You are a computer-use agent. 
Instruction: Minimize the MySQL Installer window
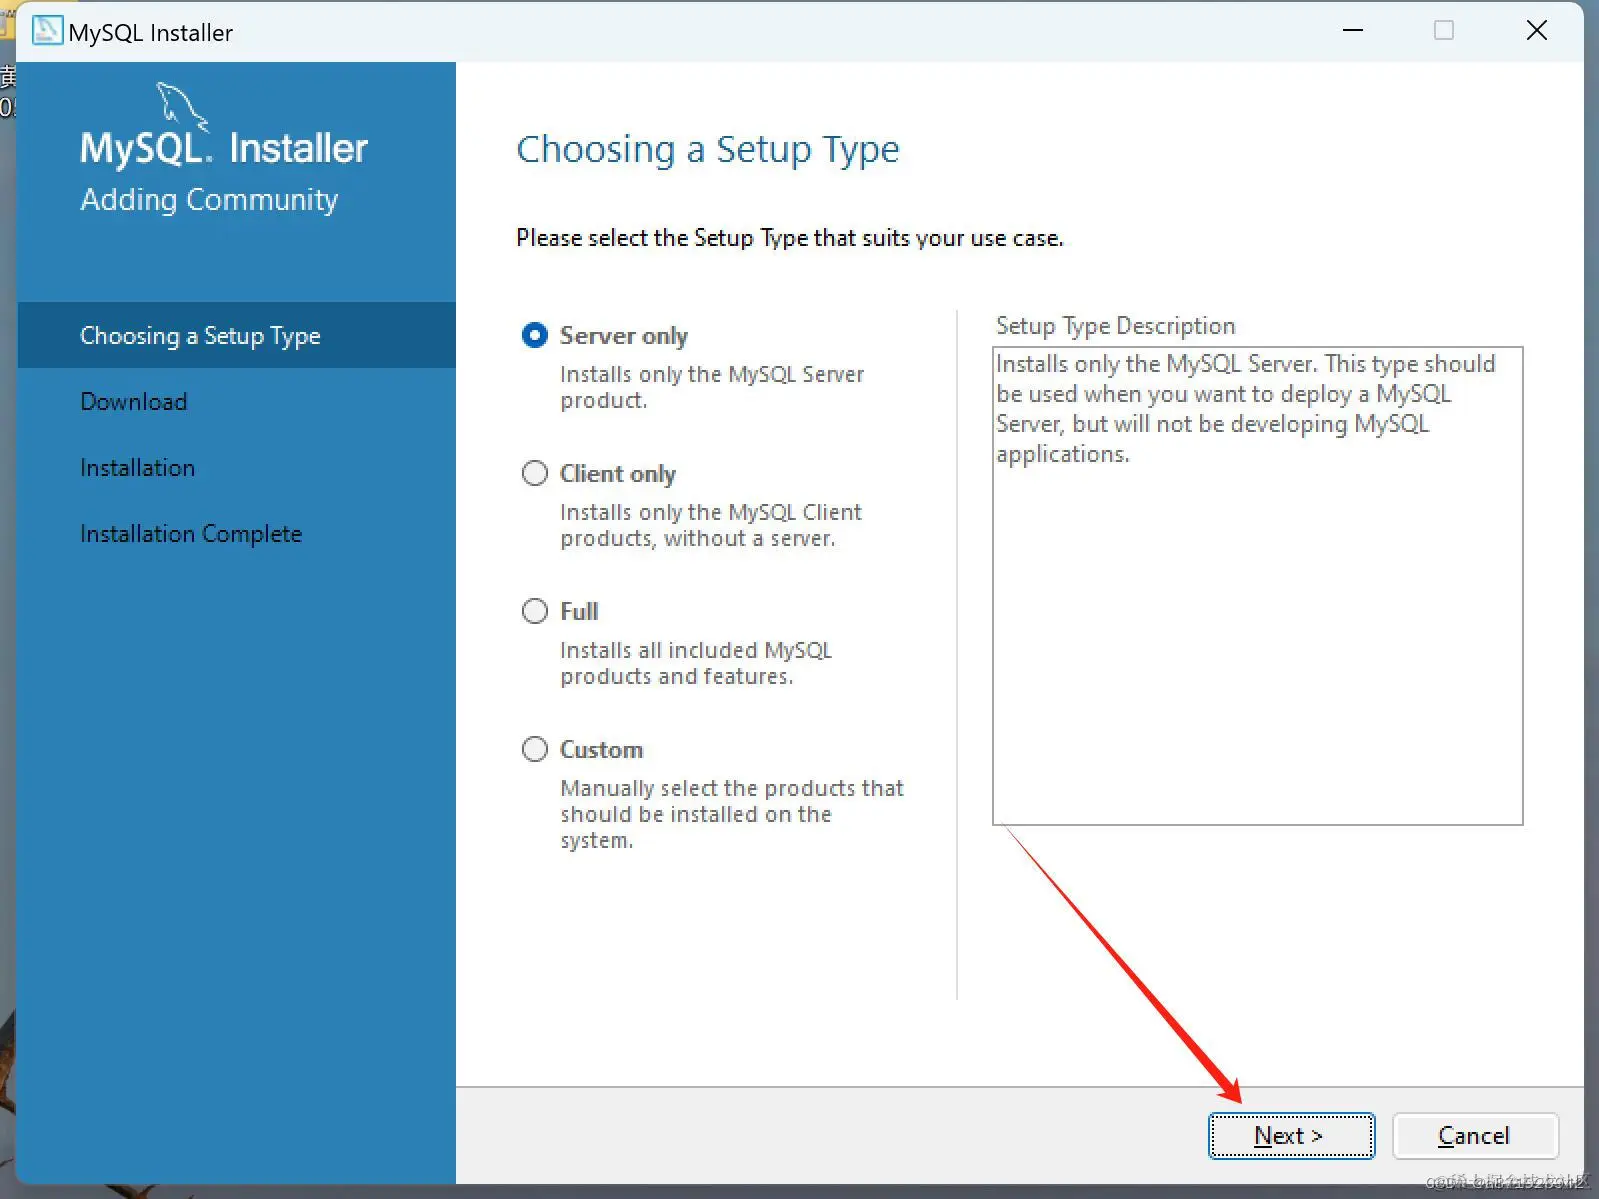[1352, 31]
